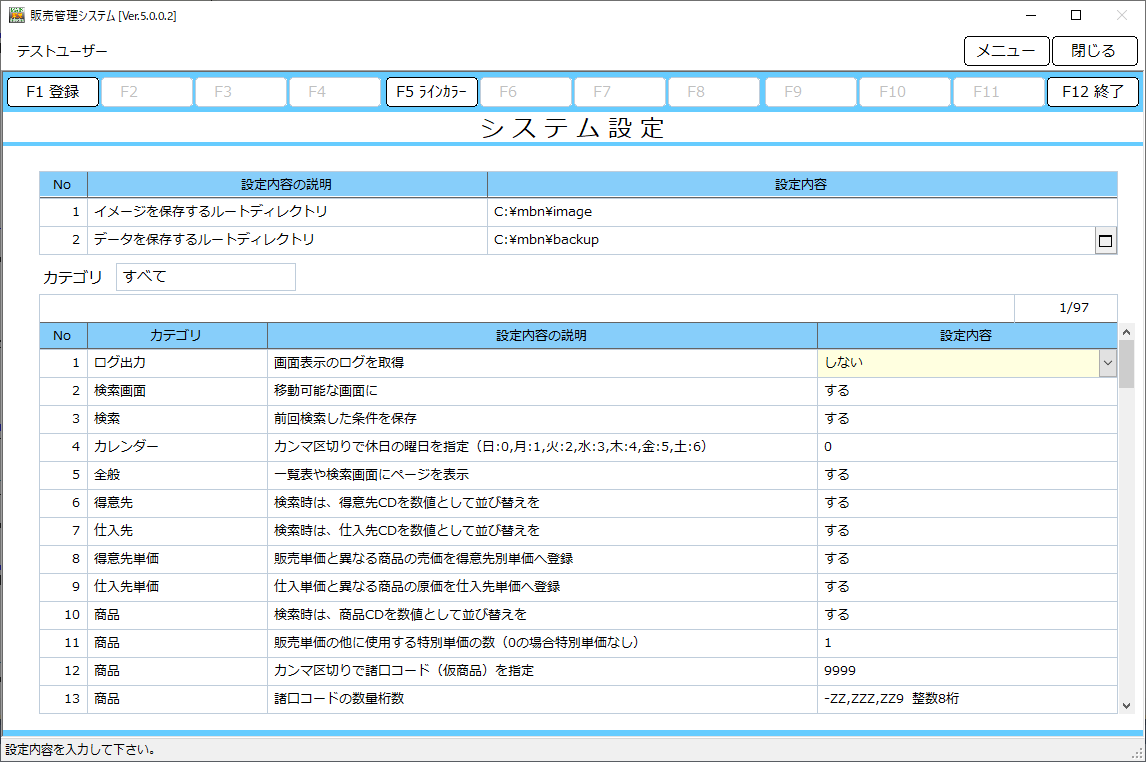Click scrollbar down arrow of settings list
This screenshot has height=762, width=1146.
pos(1126,706)
